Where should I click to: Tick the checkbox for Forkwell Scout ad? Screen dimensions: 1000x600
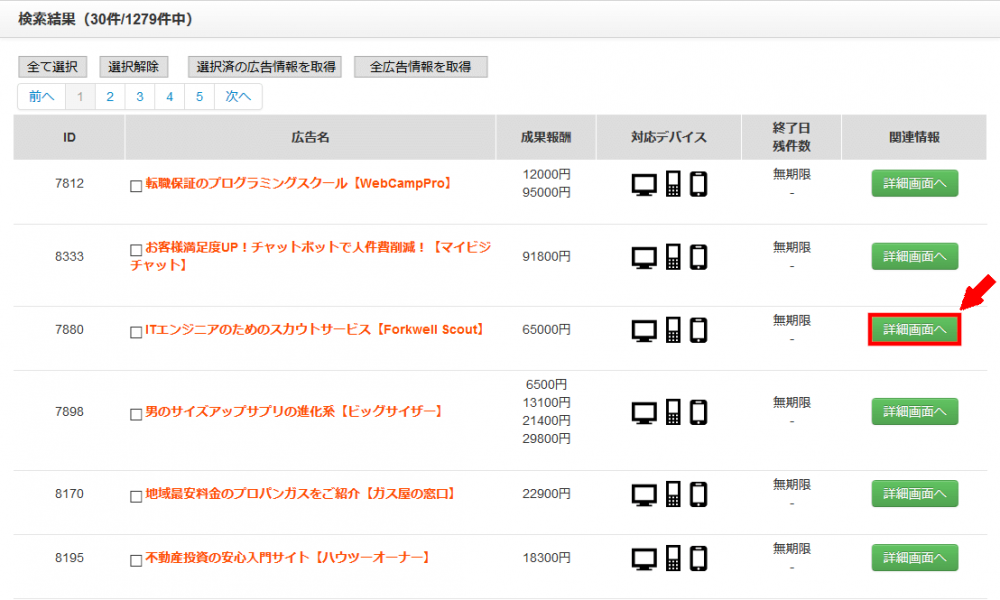click(136, 332)
